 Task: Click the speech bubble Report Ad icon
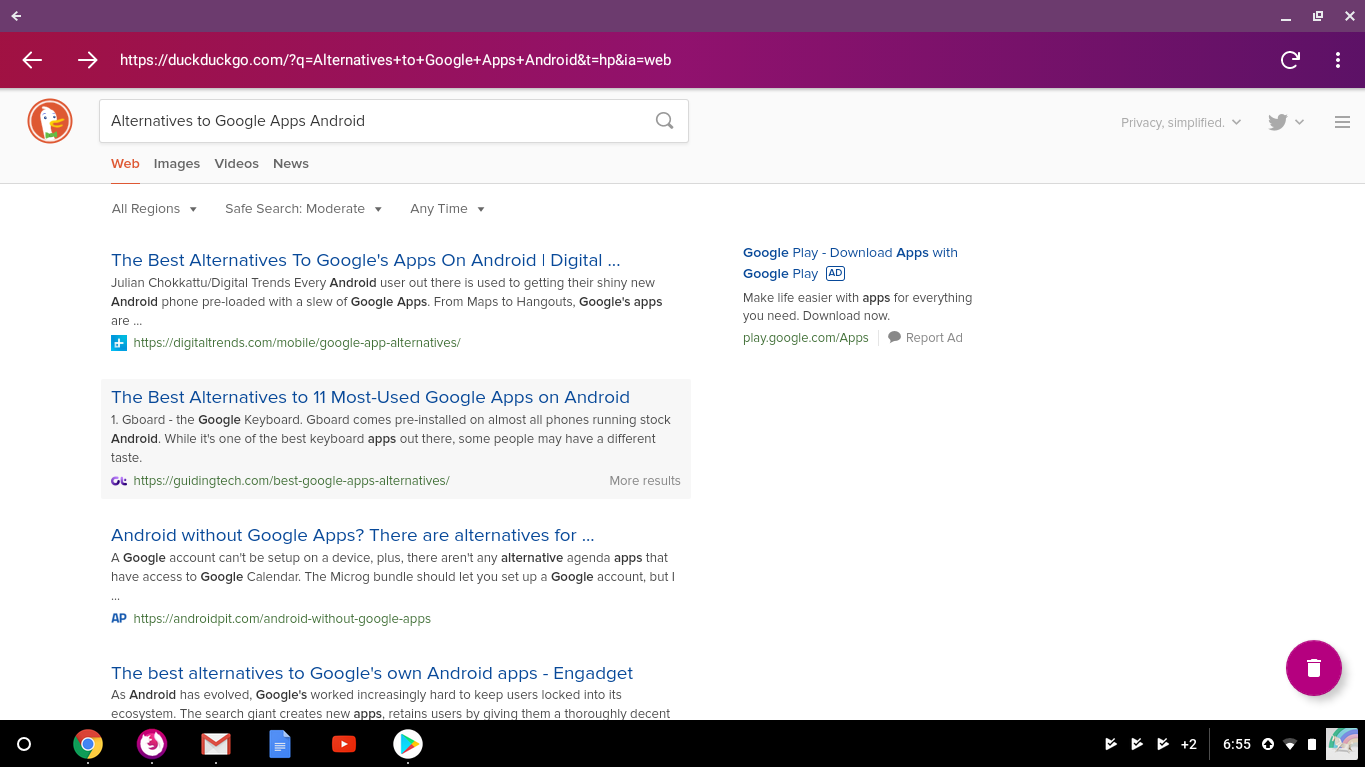pyautogui.click(x=894, y=338)
